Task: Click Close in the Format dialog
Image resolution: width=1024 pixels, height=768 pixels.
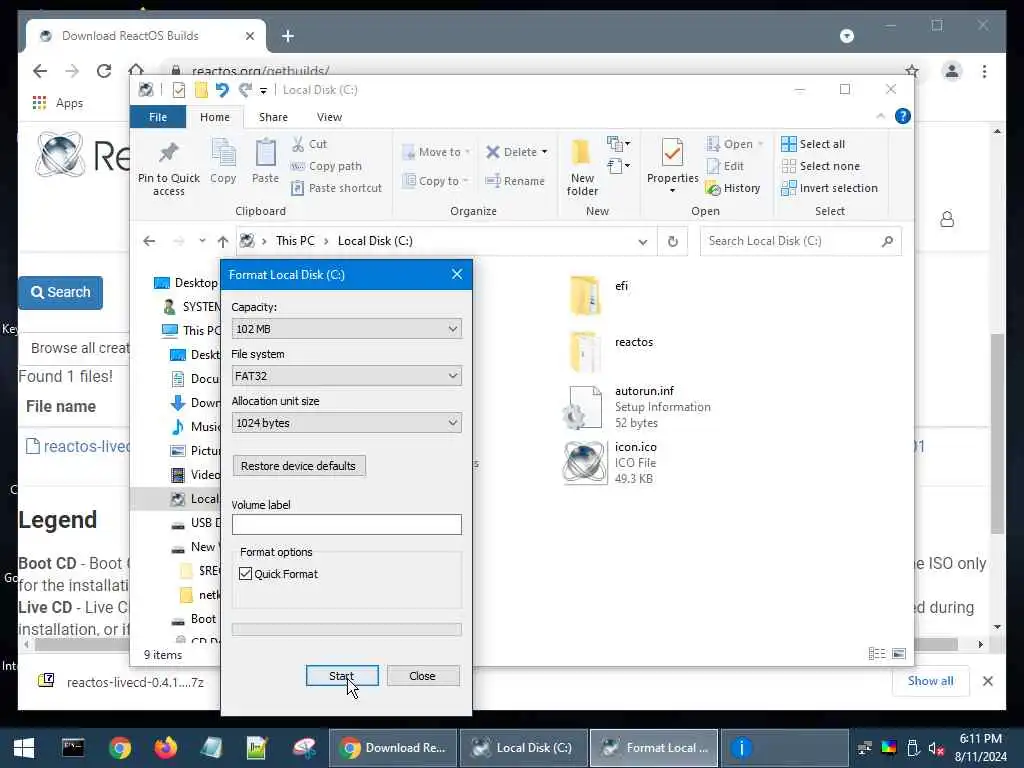Action: [x=423, y=676]
